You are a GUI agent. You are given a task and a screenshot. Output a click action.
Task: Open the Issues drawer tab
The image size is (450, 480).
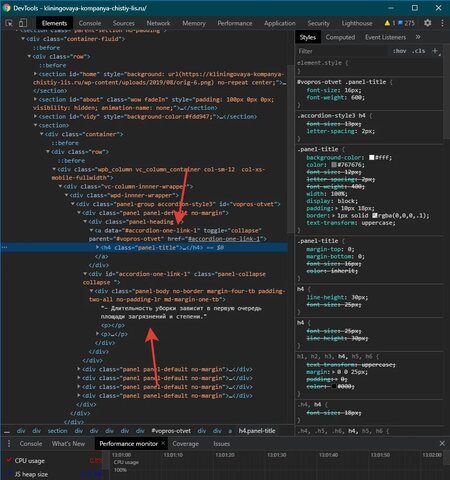pyautogui.click(x=221, y=443)
